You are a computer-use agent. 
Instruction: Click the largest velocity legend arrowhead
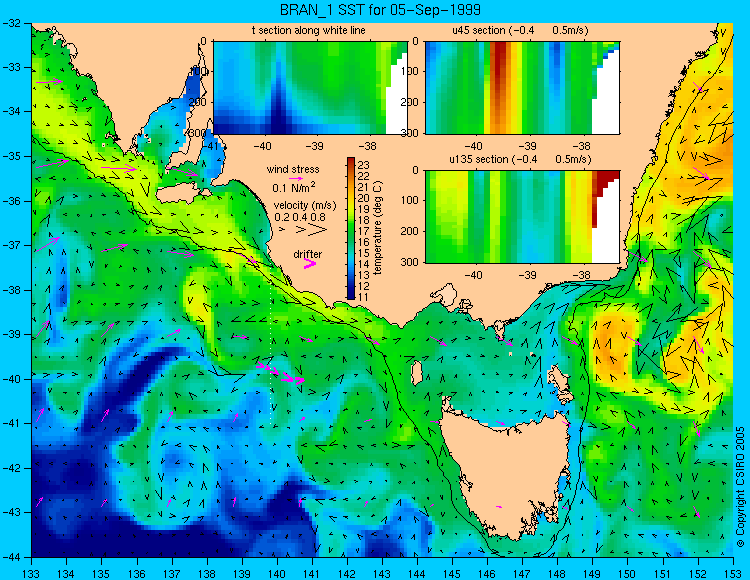[317, 230]
